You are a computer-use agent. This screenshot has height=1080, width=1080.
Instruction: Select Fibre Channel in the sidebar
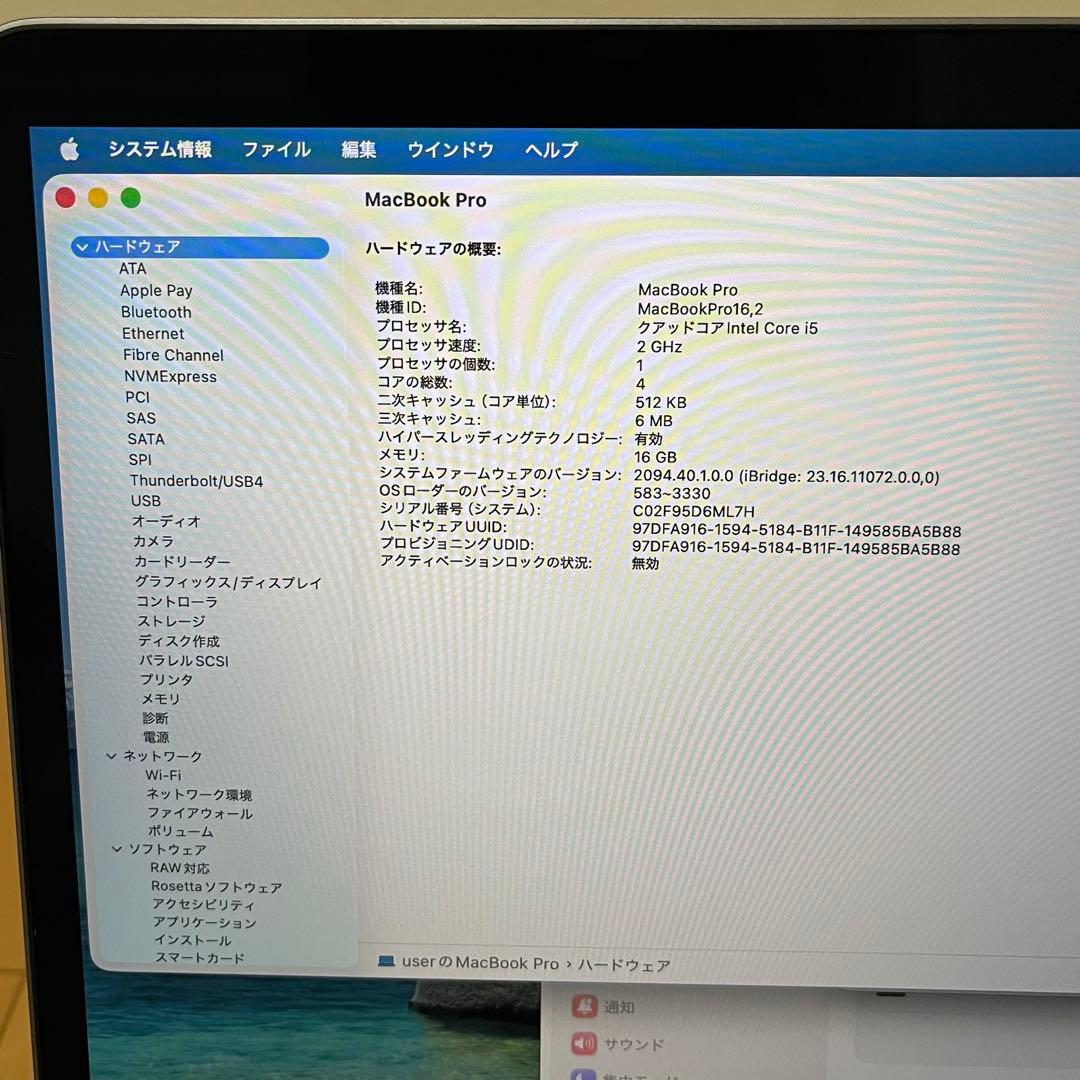point(173,355)
